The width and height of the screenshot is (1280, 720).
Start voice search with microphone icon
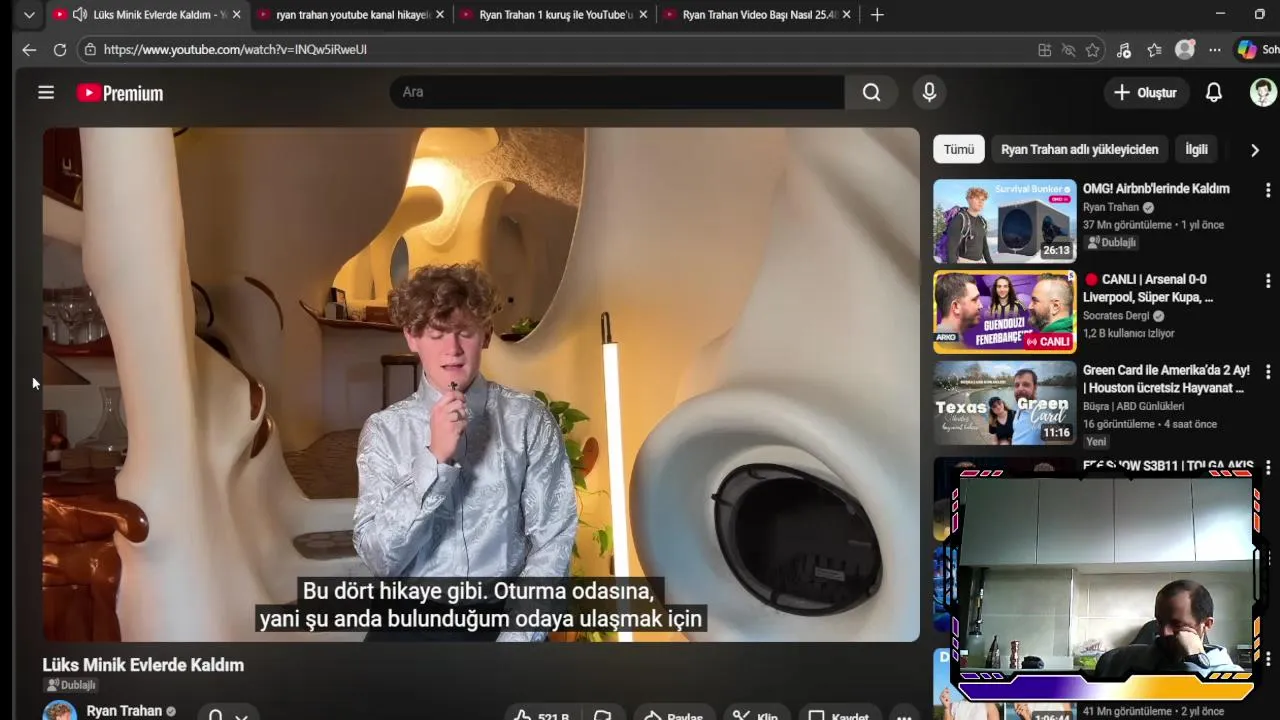point(929,92)
